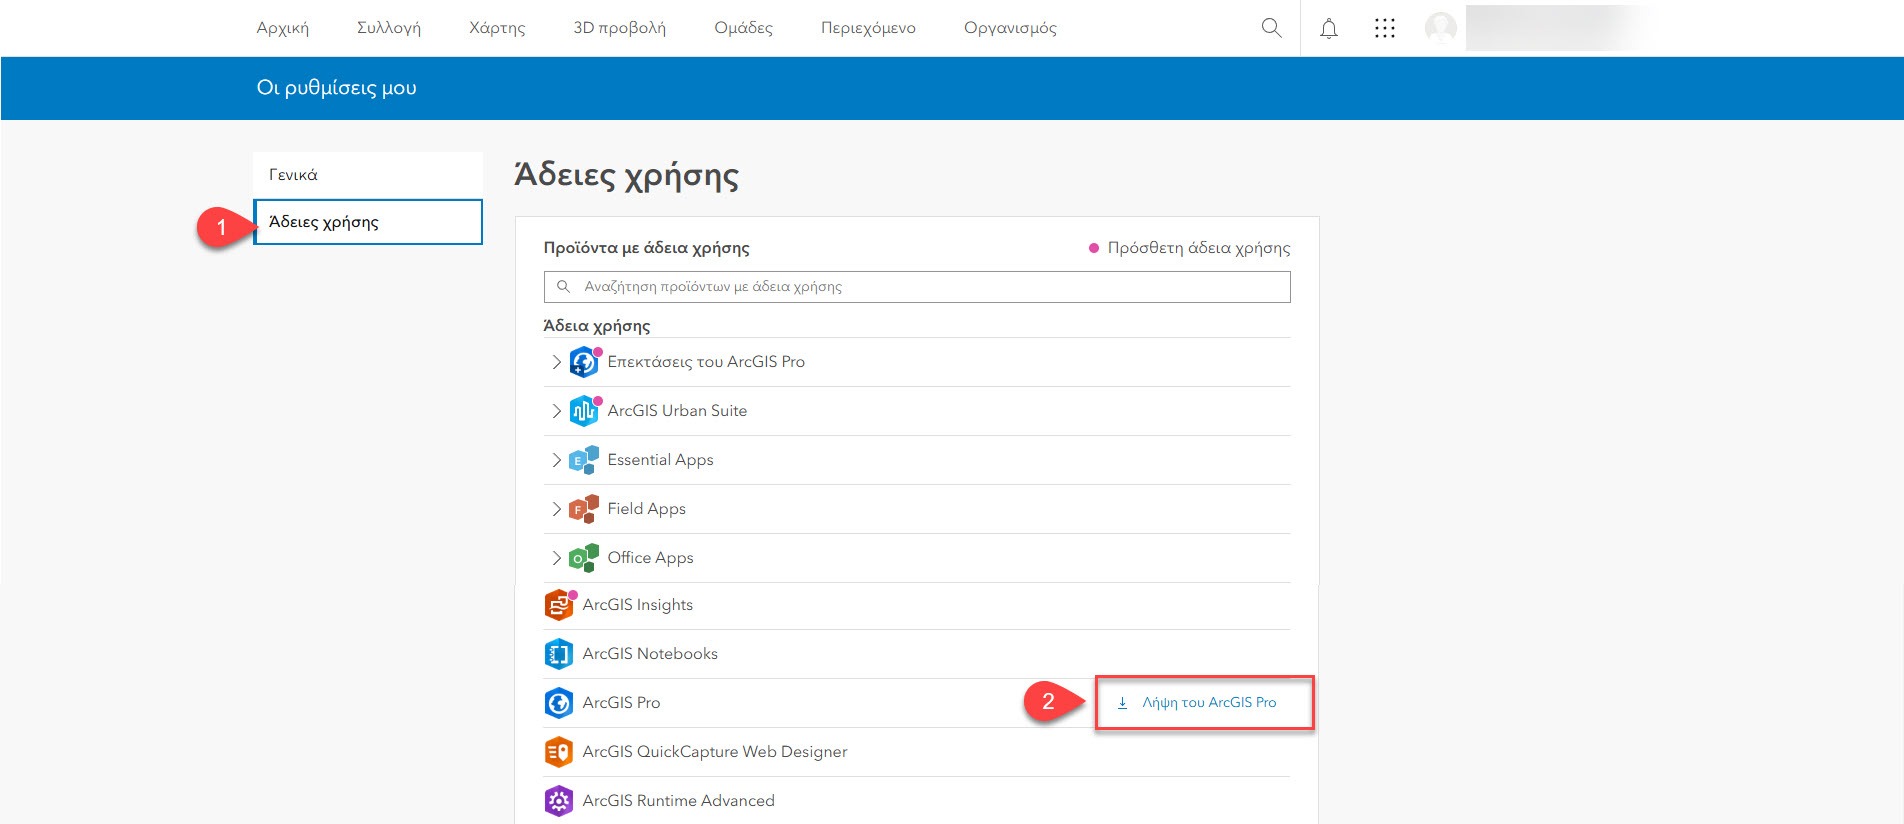Click ArcGIS Insights text
Image resolution: width=1904 pixels, height=824 pixels.
tap(638, 605)
